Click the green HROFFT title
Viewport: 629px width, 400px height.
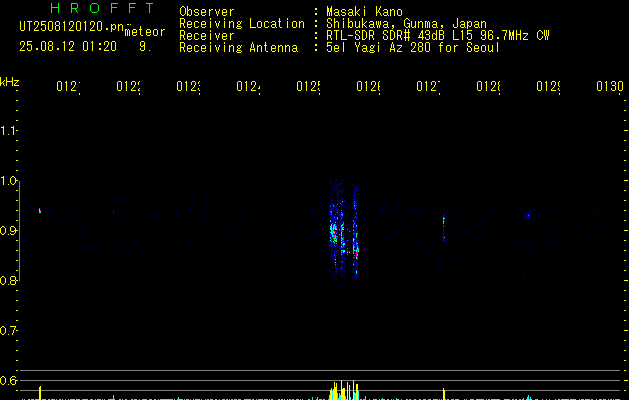click(x=102, y=8)
